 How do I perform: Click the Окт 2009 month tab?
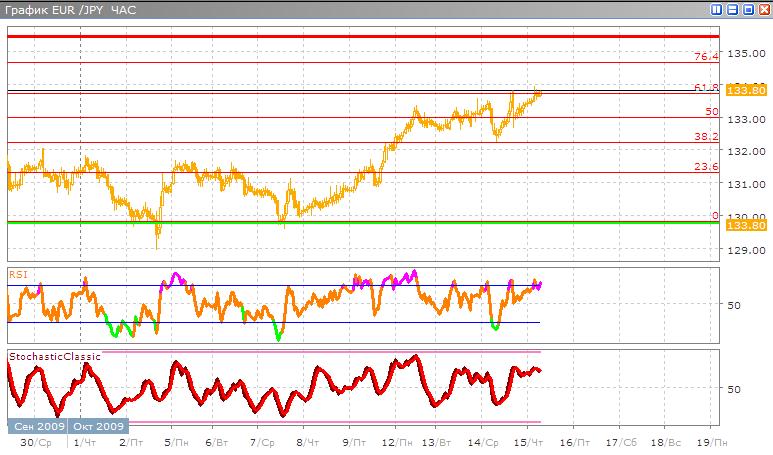[x=93, y=426]
